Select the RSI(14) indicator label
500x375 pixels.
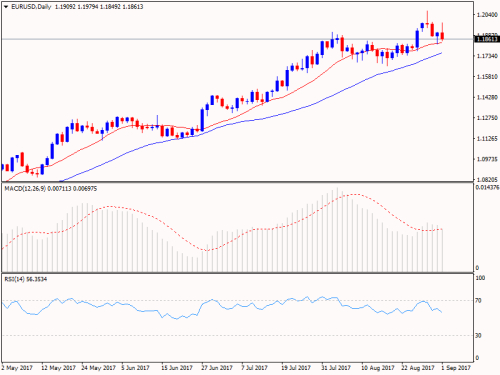14,279
